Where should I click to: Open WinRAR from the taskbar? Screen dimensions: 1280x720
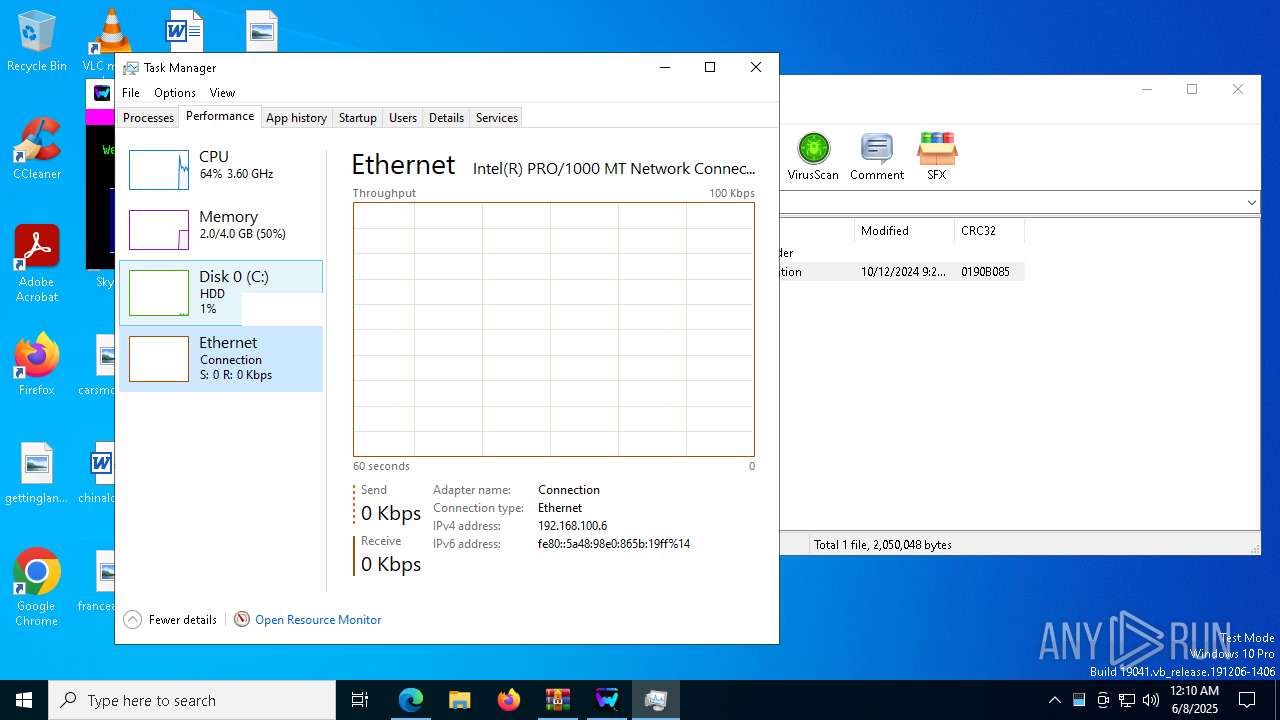click(x=558, y=700)
